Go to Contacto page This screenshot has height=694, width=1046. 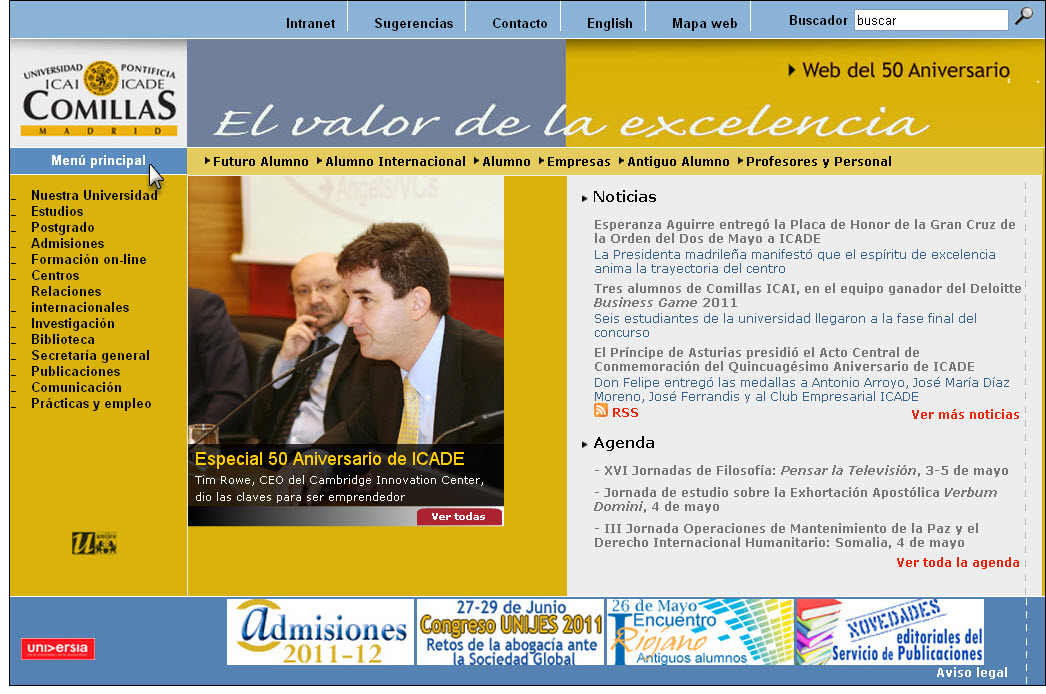click(x=520, y=23)
